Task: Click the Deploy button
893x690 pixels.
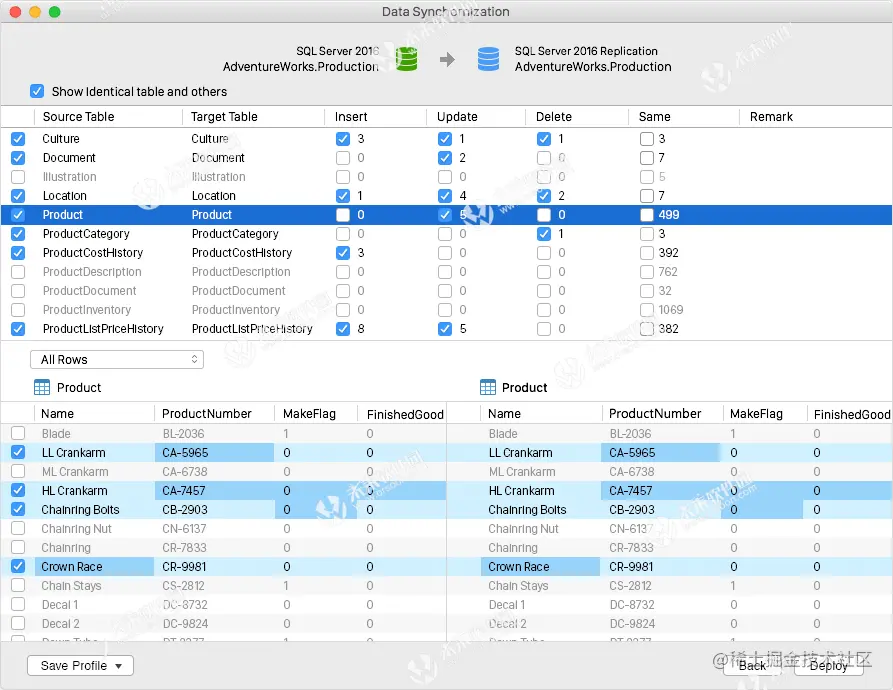Action: (x=829, y=666)
